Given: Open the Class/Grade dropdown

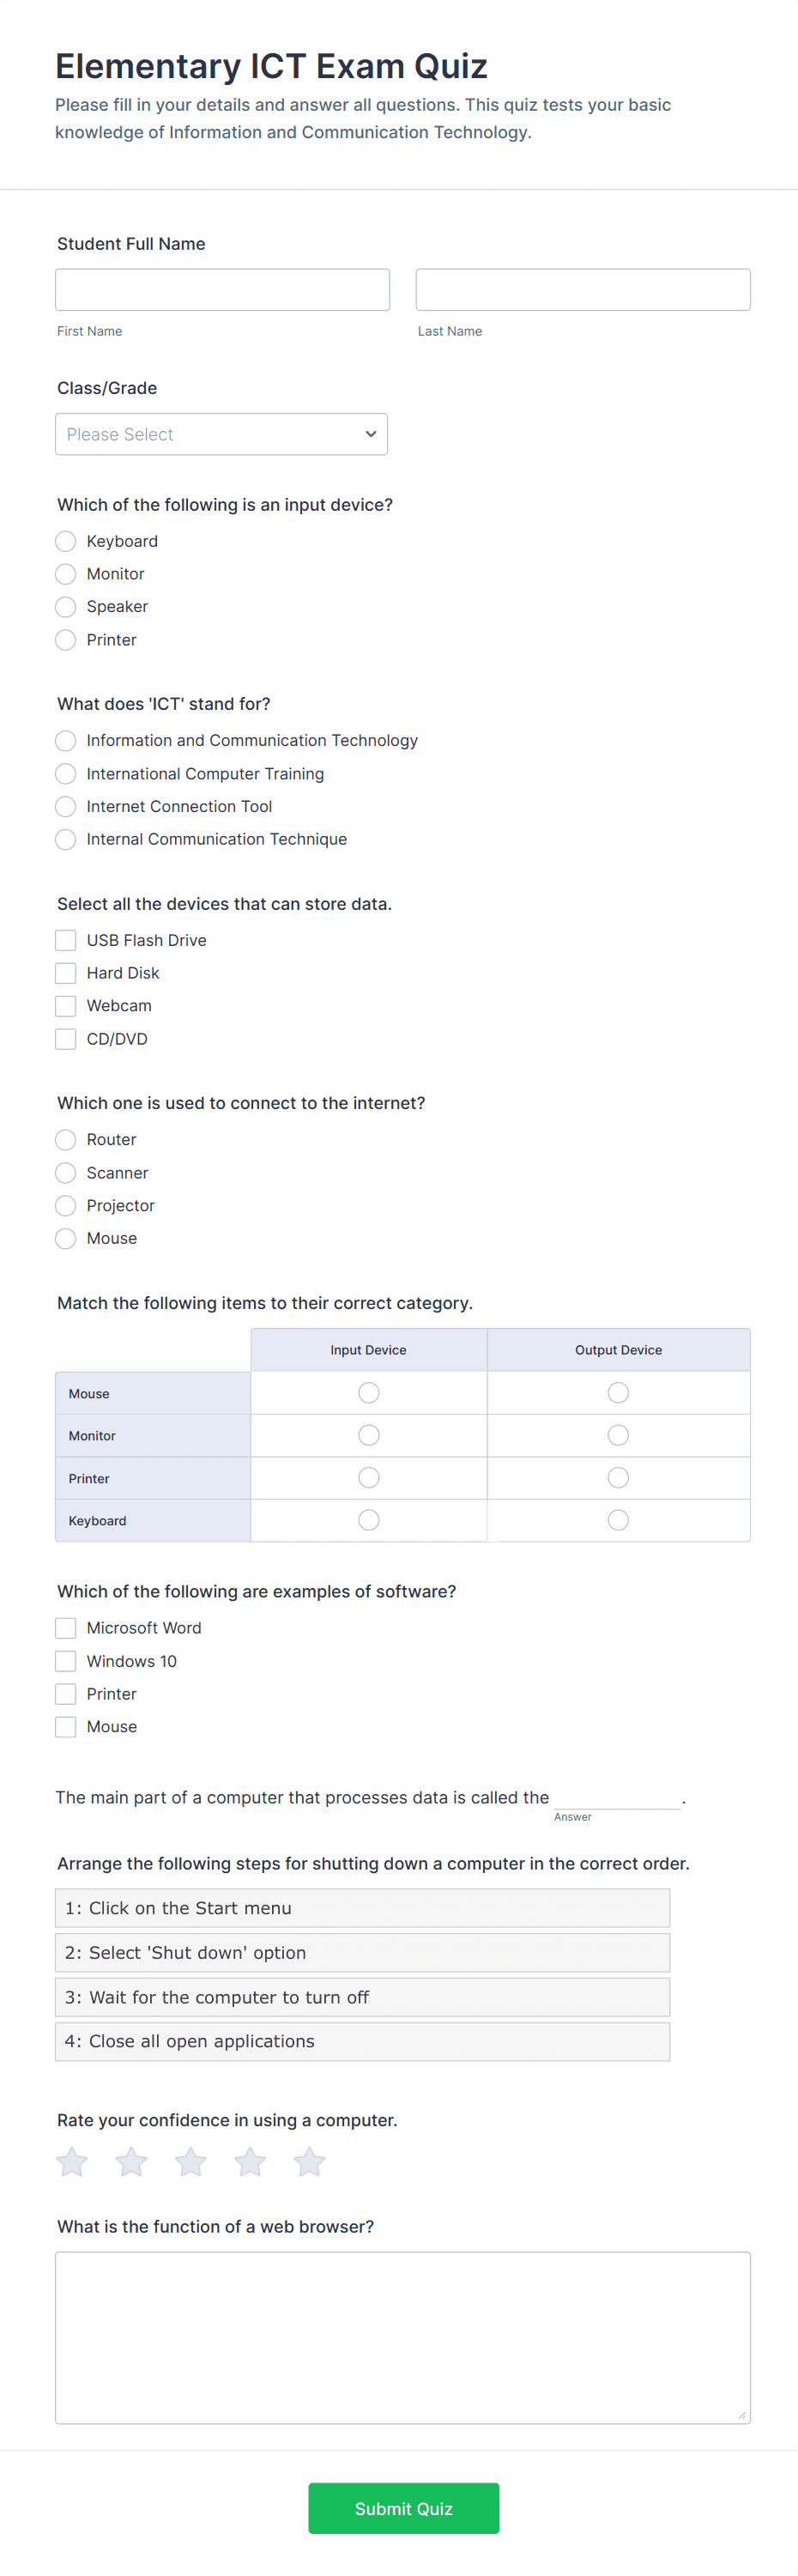Looking at the screenshot, I should pyautogui.click(x=221, y=434).
